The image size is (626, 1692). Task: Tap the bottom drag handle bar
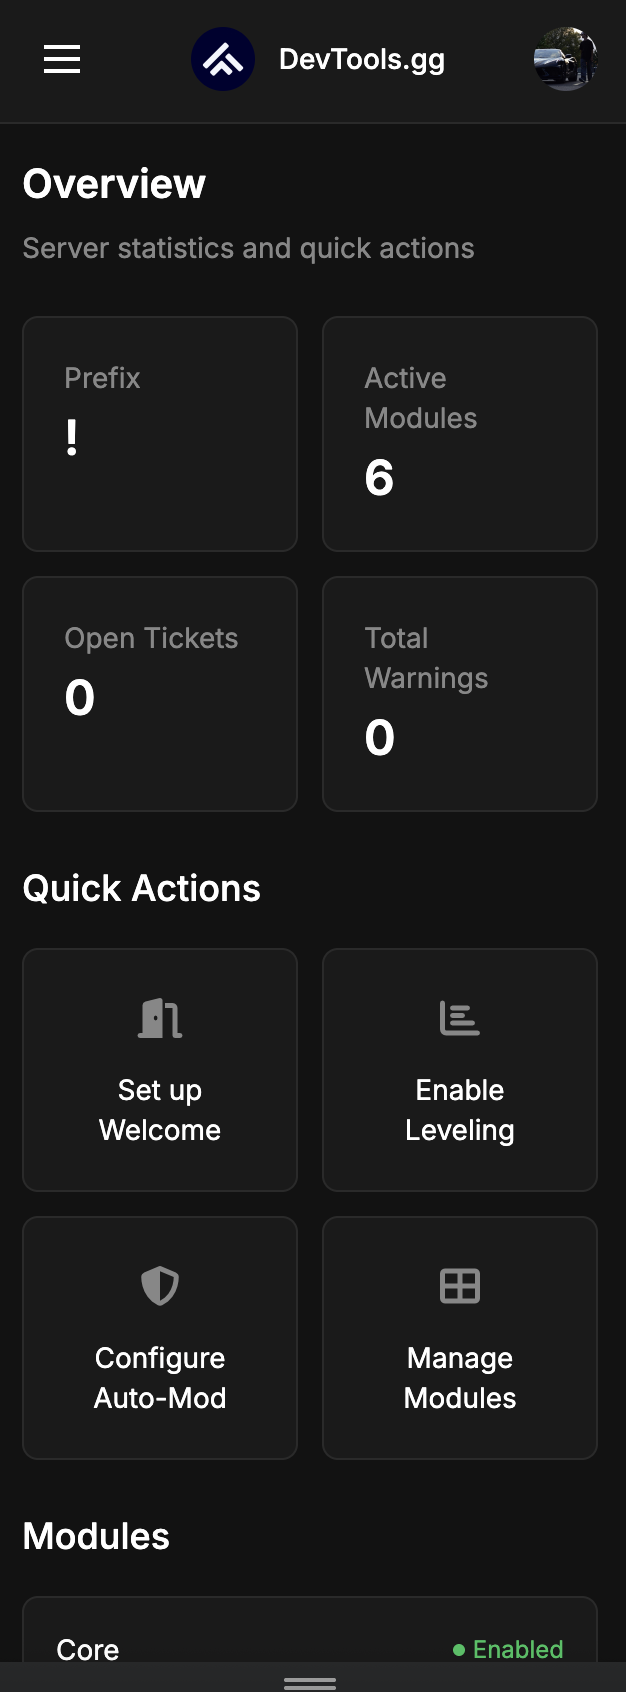coord(310,1684)
